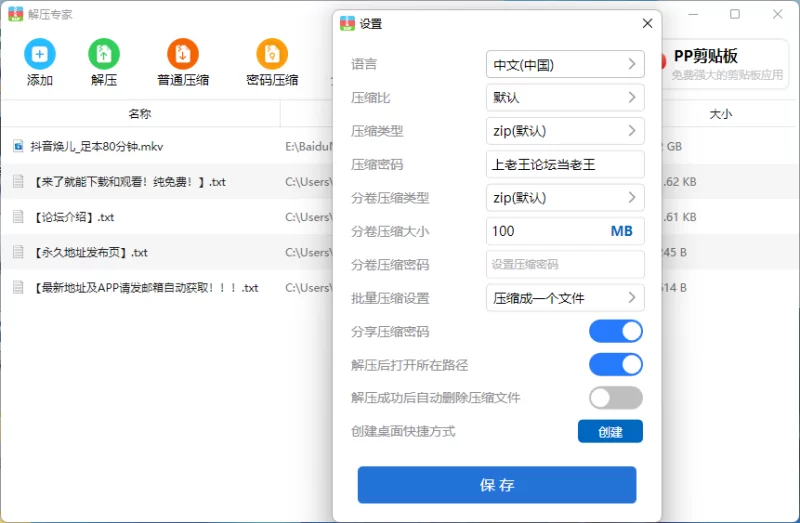
Task: Click the file icon of 【论坛介绍】.txt
Action: 18,217
